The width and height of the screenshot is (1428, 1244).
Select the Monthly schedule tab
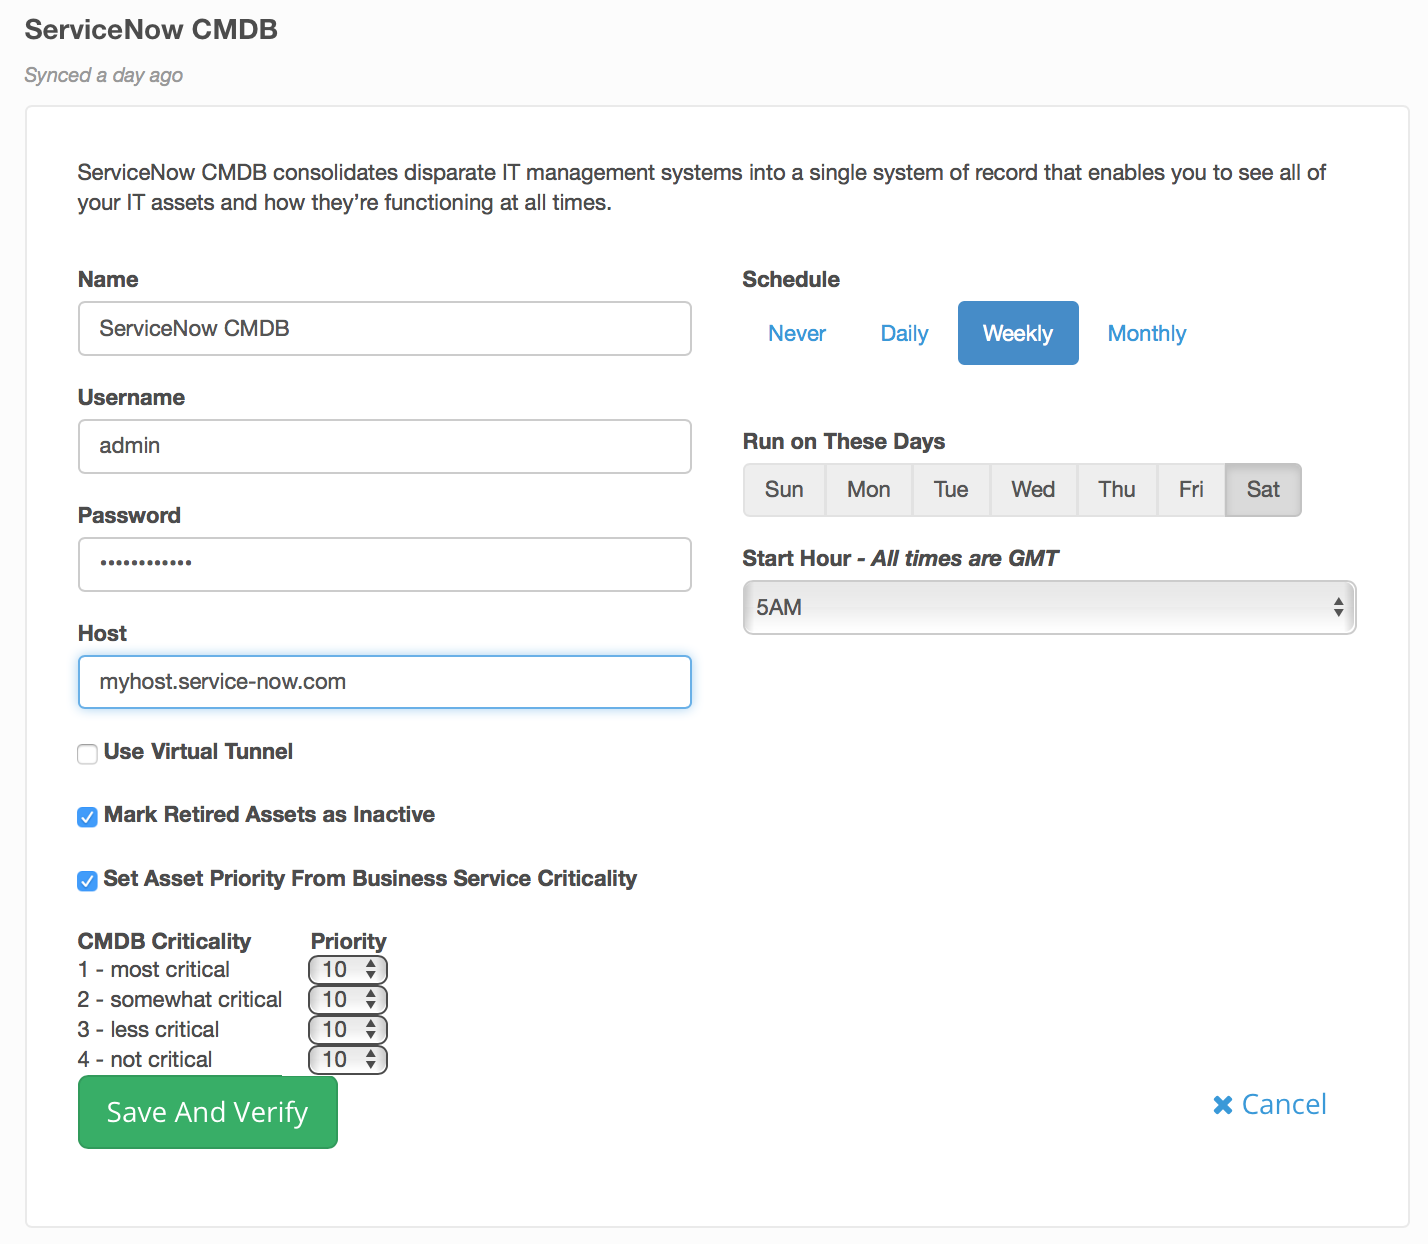(x=1147, y=333)
